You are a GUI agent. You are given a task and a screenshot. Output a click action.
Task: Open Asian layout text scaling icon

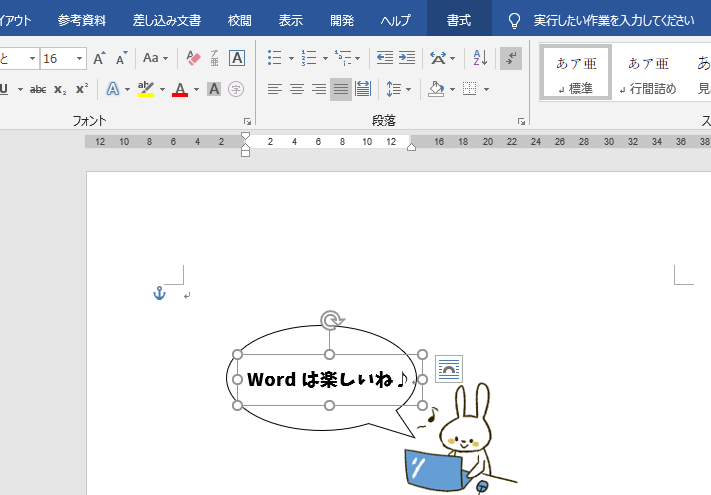(438, 58)
